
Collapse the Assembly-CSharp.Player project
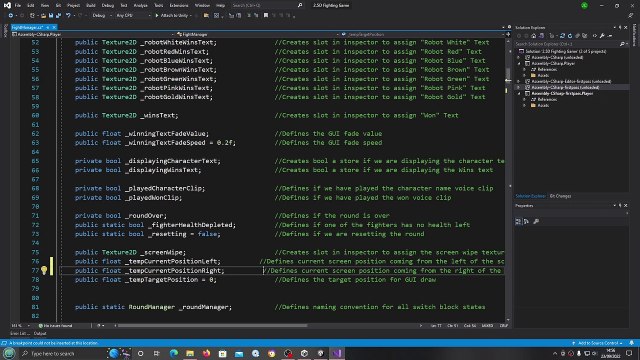tap(519, 64)
